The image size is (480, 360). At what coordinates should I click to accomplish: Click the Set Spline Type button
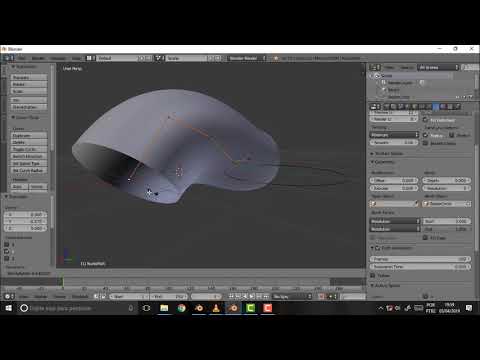[x=29, y=163]
